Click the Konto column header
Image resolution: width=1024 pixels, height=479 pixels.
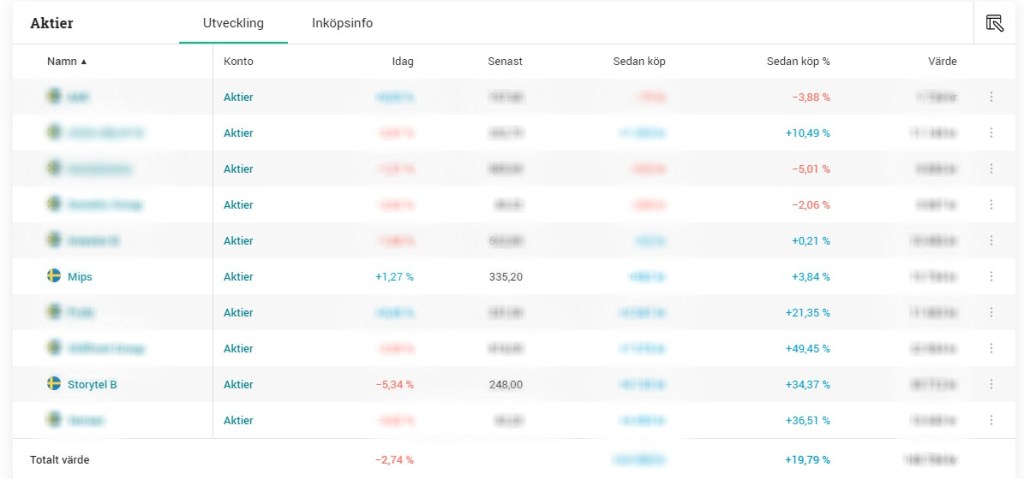coord(239,61)
